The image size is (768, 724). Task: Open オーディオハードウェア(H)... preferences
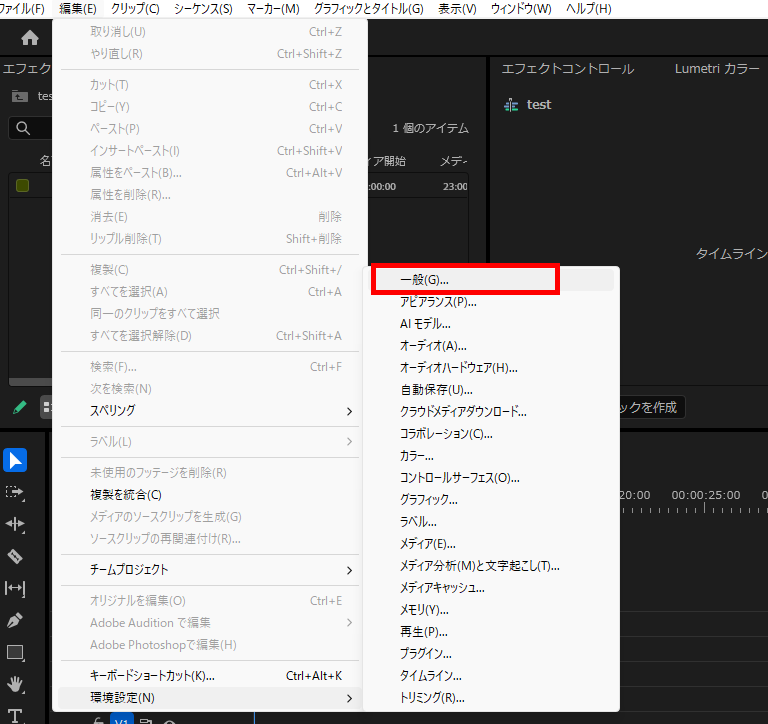click(x=491, y=368)
